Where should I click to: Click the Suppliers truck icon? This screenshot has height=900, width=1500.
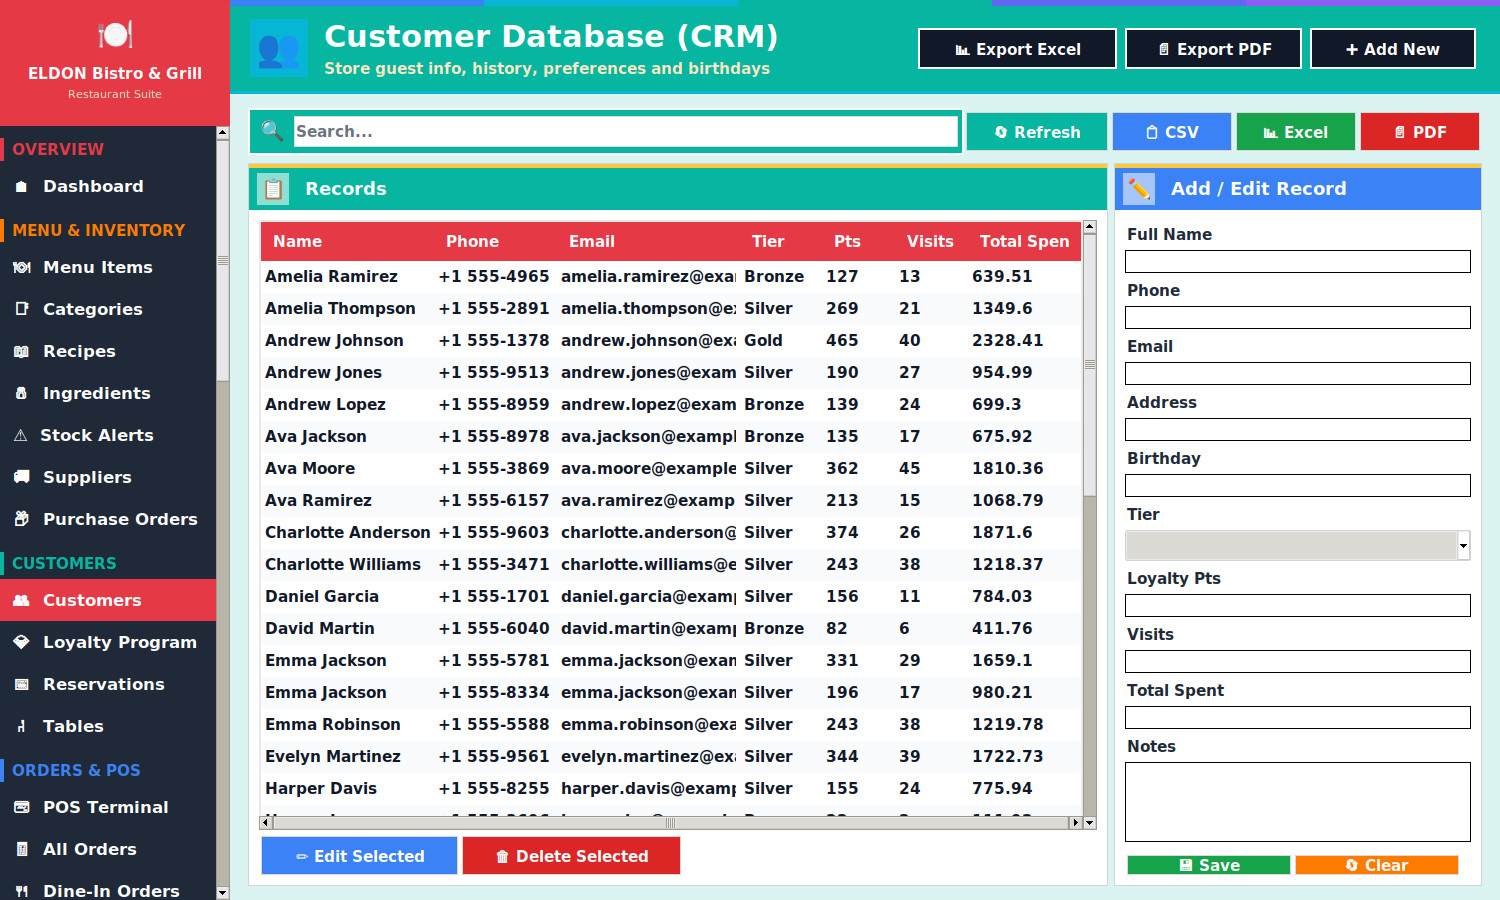point(21,477)
